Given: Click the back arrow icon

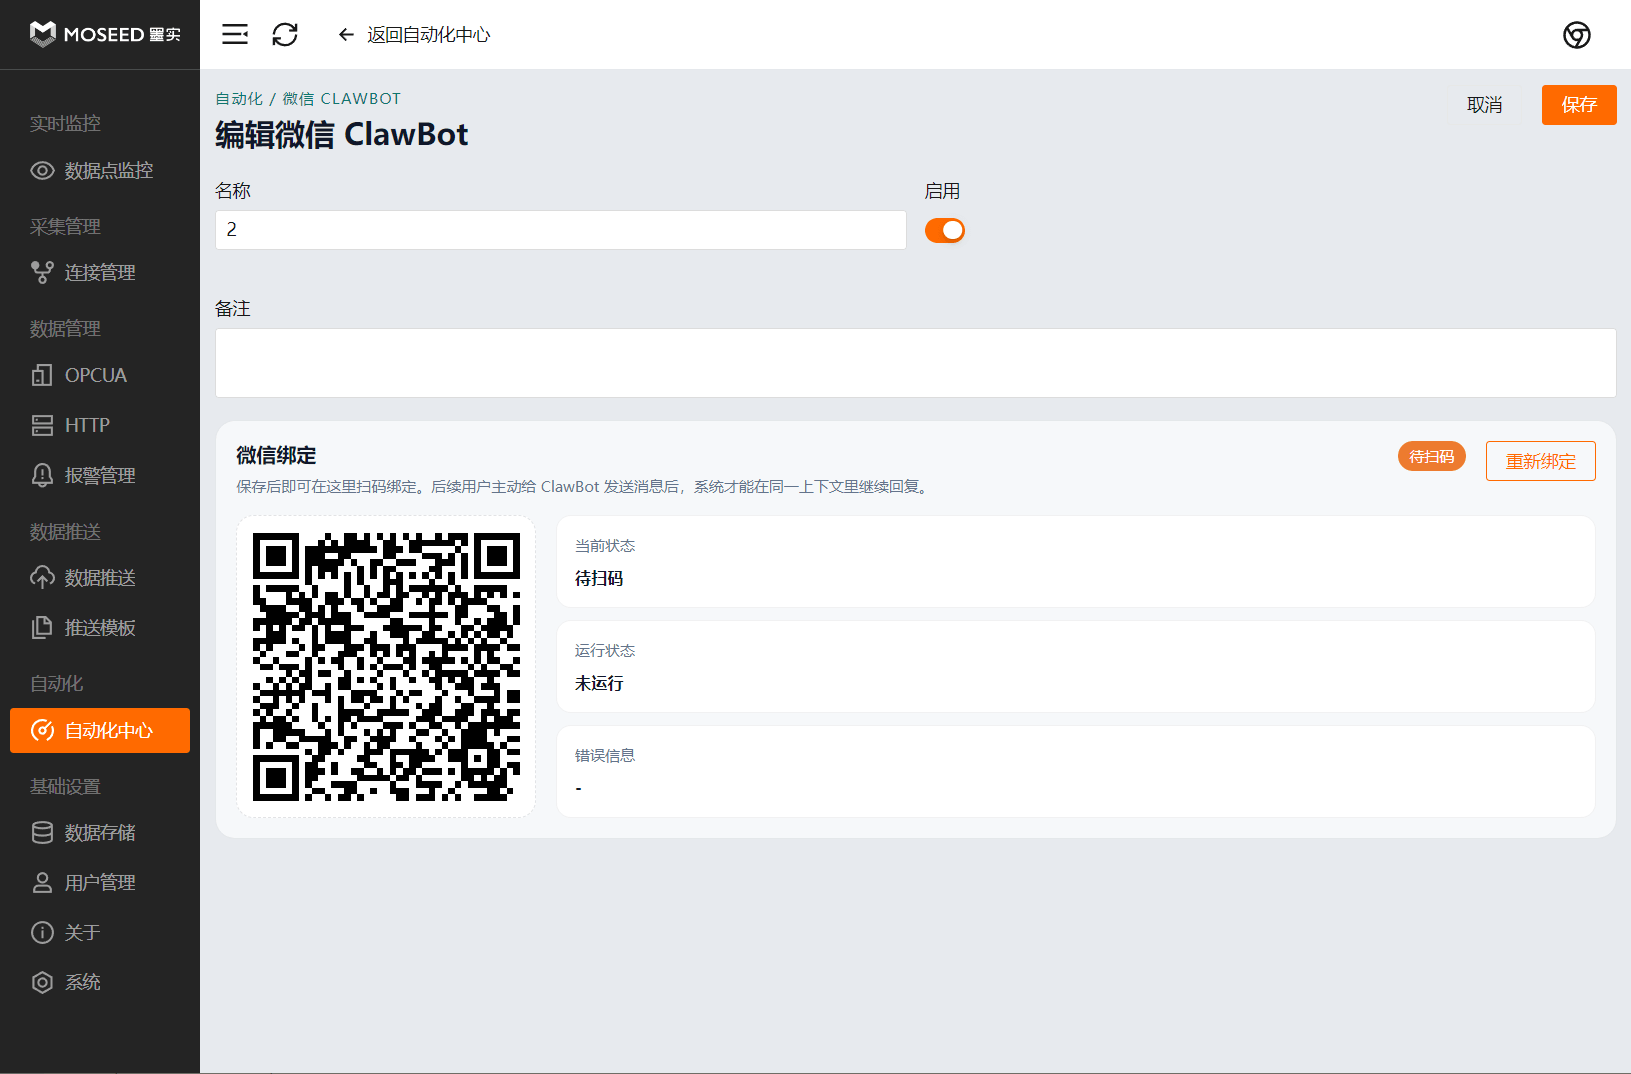Looking at the screenshot, I should 346,35.
